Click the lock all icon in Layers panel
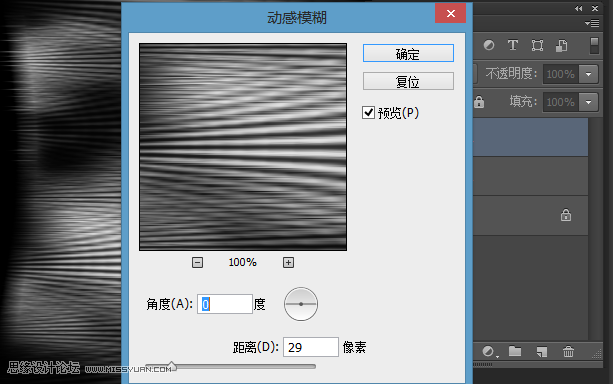The width and height of the screenshot is (613, 384). 479,102
